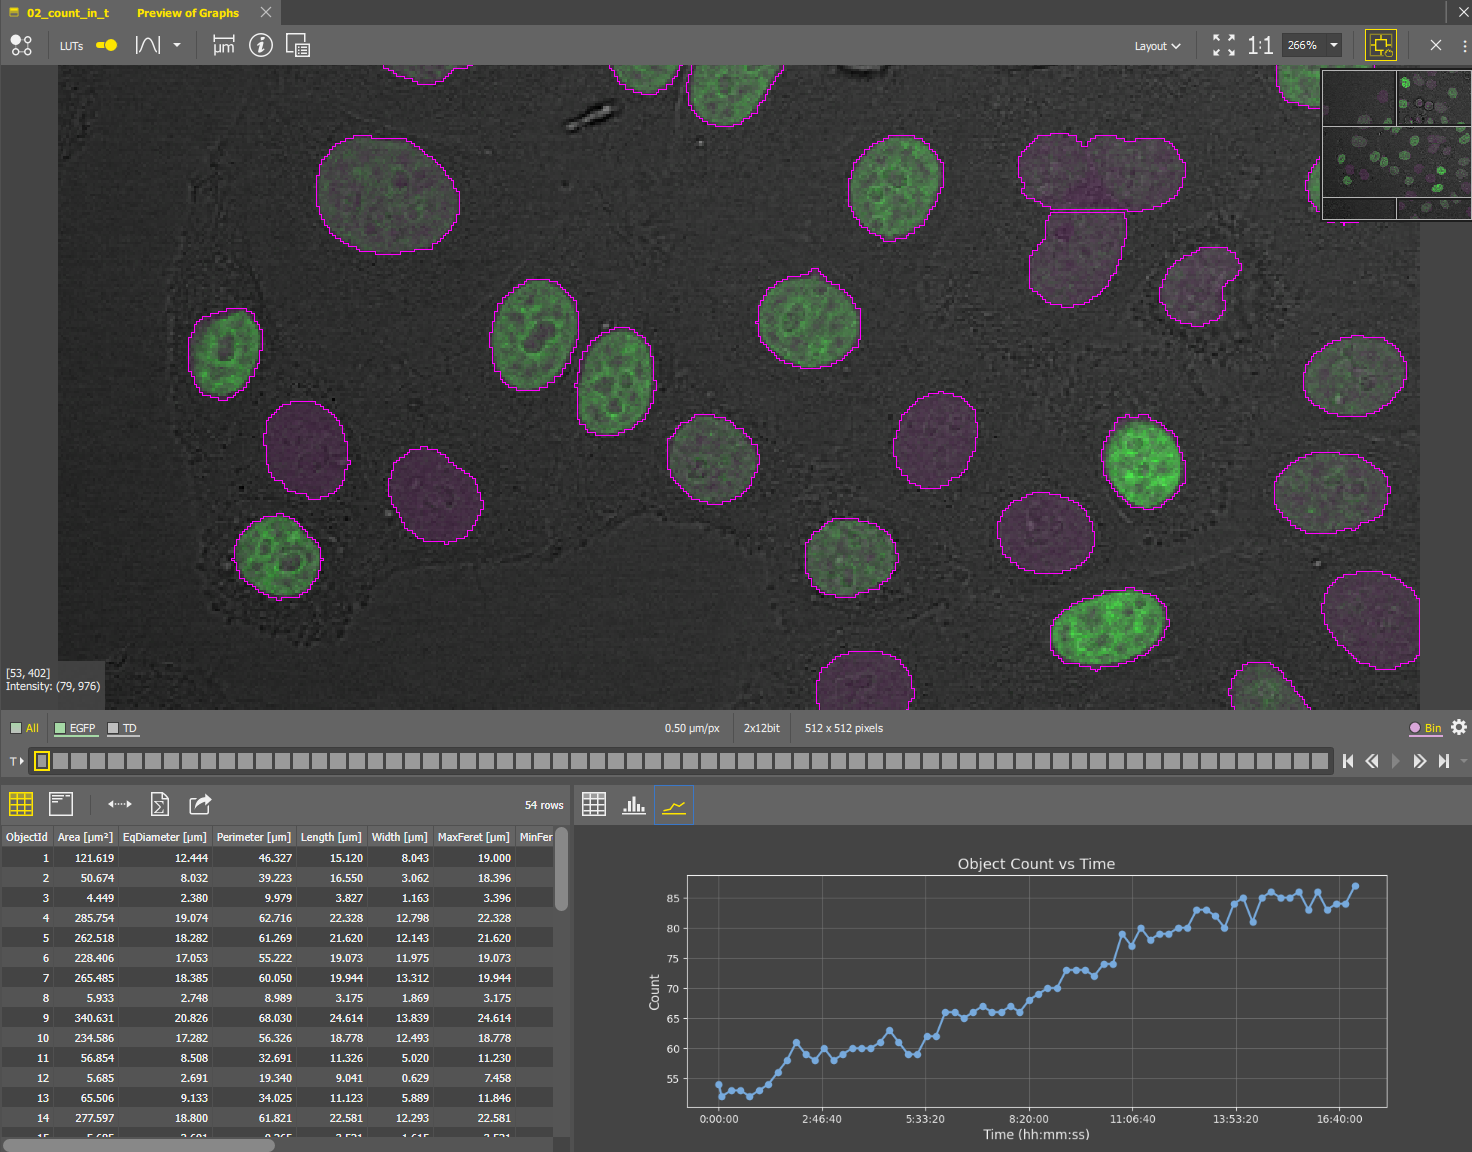Toggle the LUTs switch
Image resolution: width=1472 pixels, height=1152 pixels.
point(106,45)
